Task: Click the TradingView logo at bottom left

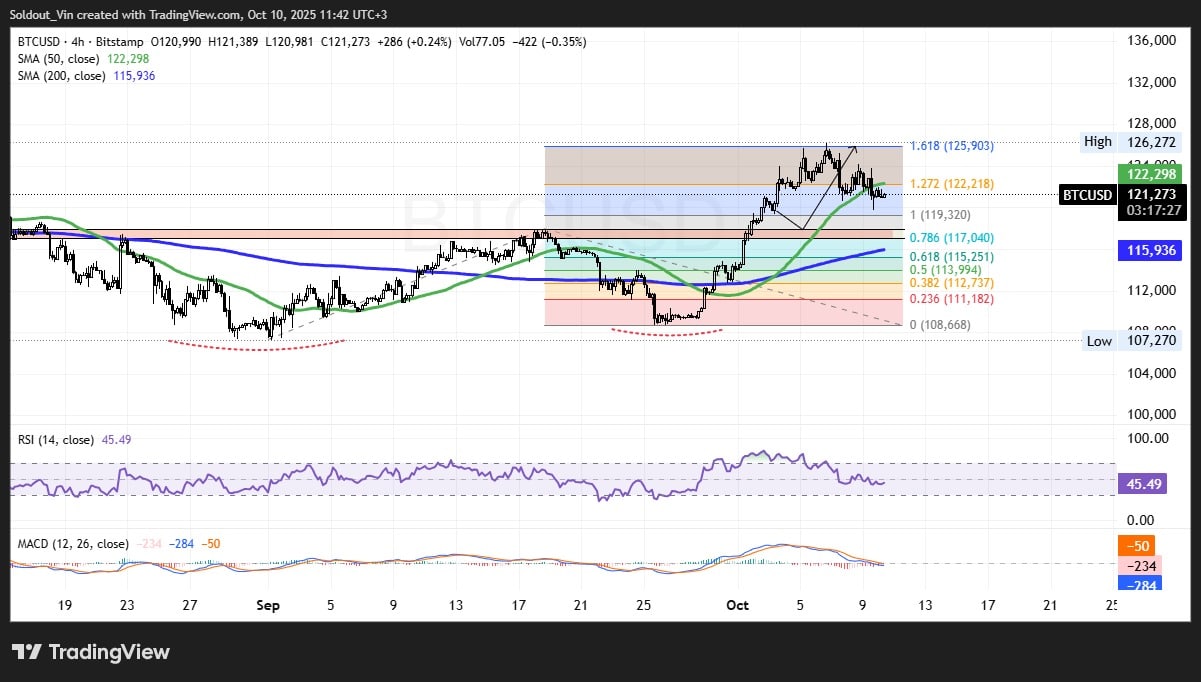Action: 91,652
